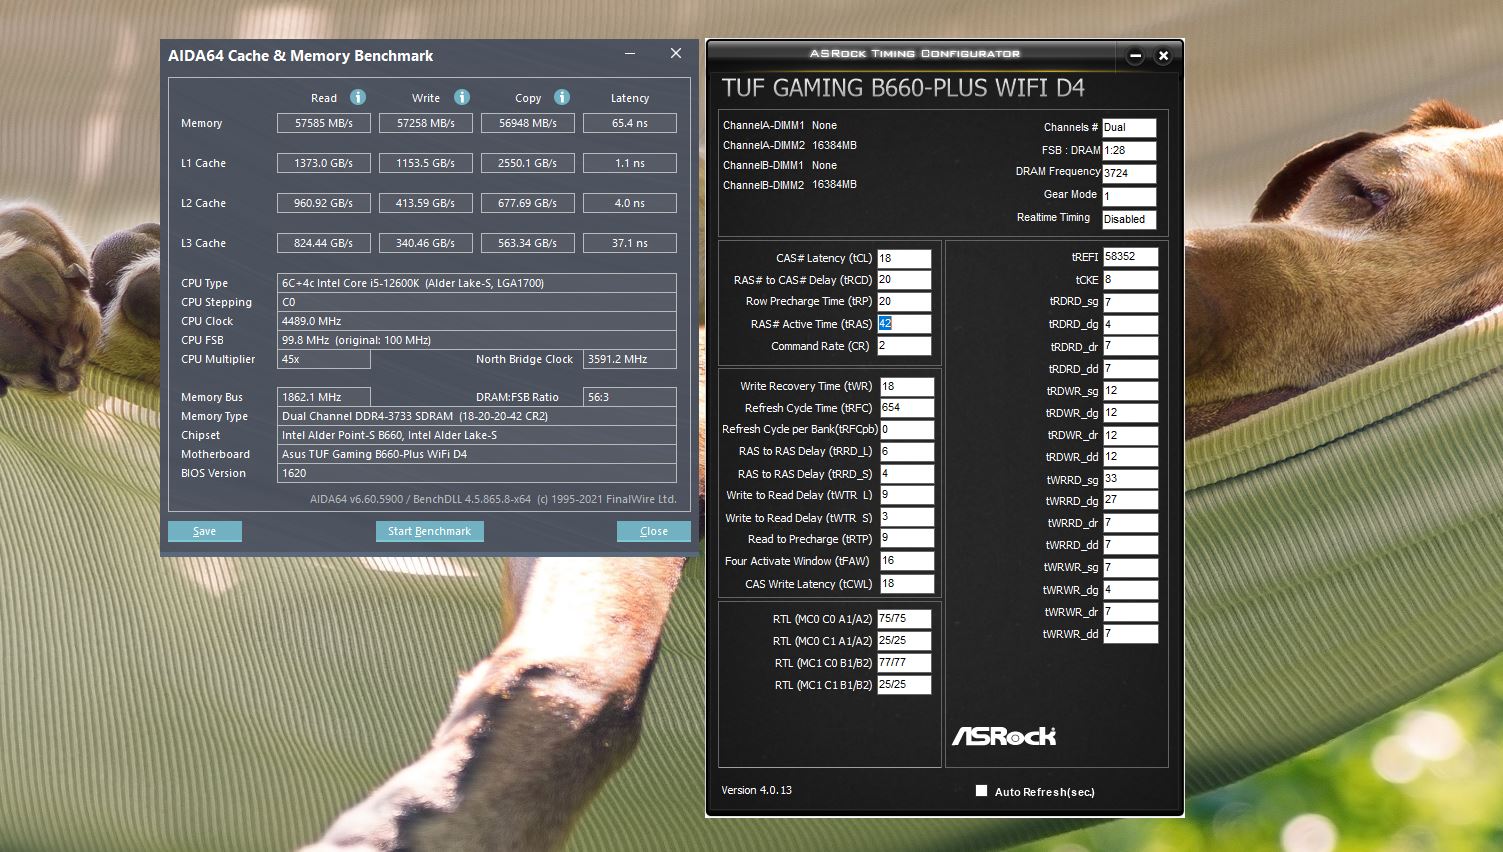Click the CAS# Latency (tCL) field

pyautogui.click(x=904, y=258)
